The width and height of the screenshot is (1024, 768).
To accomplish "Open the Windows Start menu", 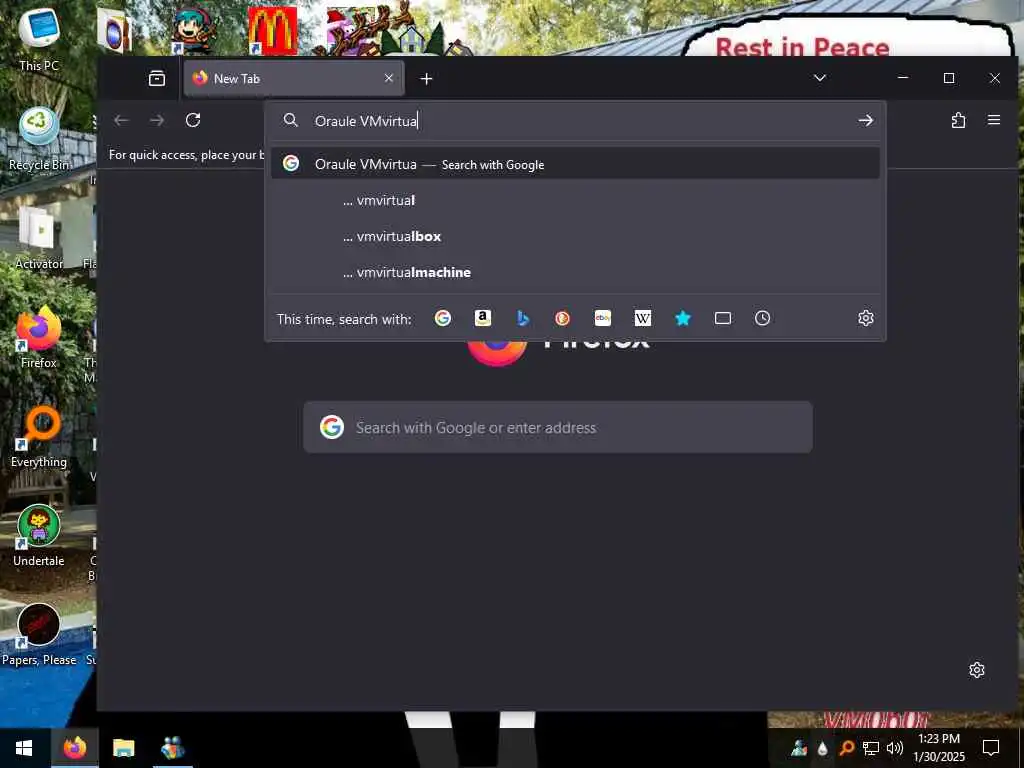I will click(x=24, y=748).
